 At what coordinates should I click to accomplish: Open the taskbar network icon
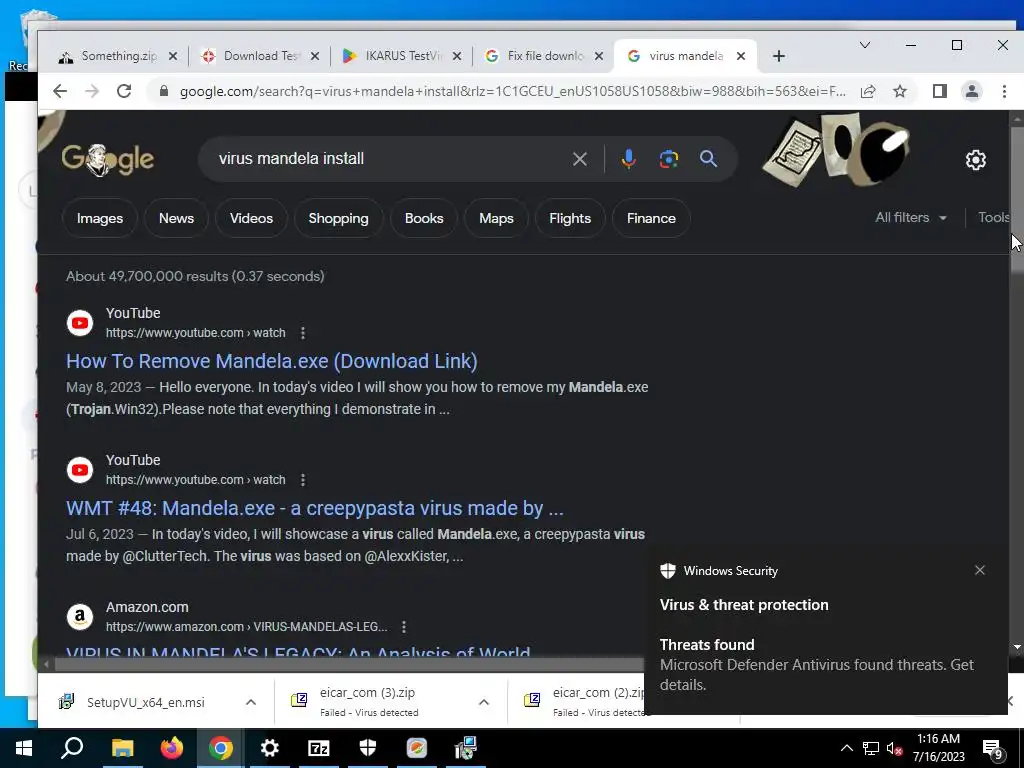click(871, 748)
